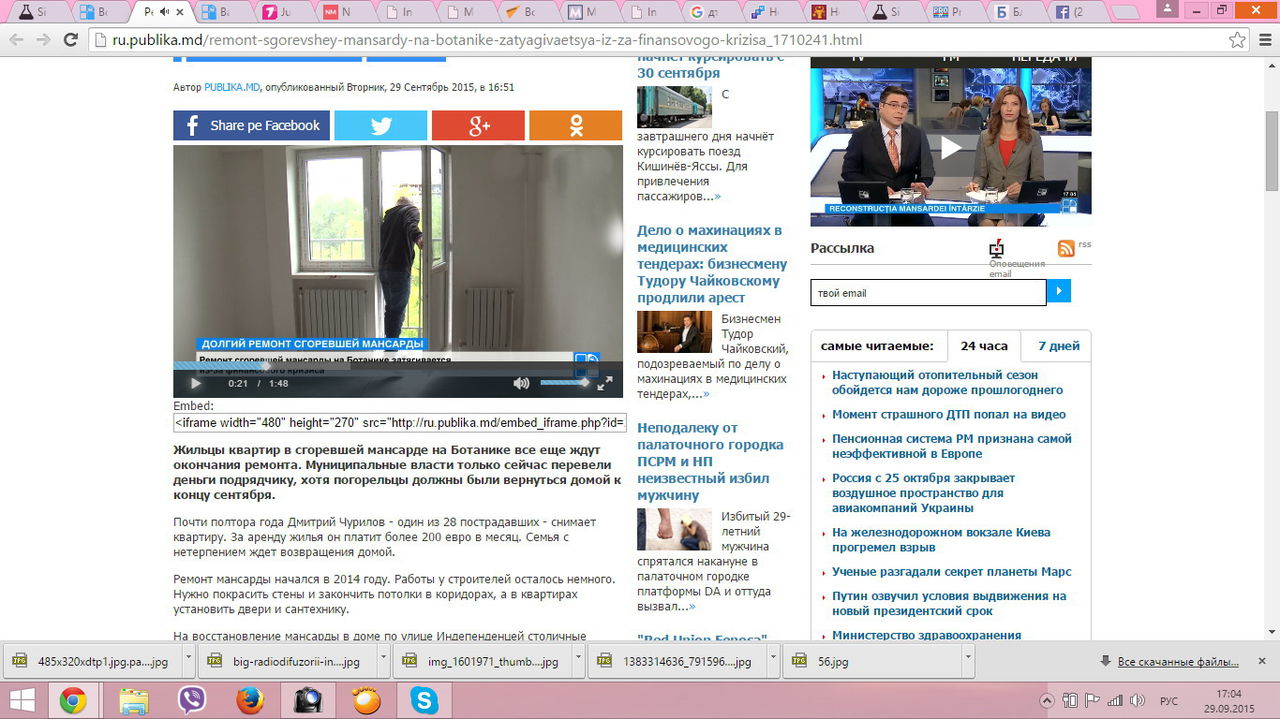Switch to the '24 часа' tab
1280x719 pixels.
[984, 346]
